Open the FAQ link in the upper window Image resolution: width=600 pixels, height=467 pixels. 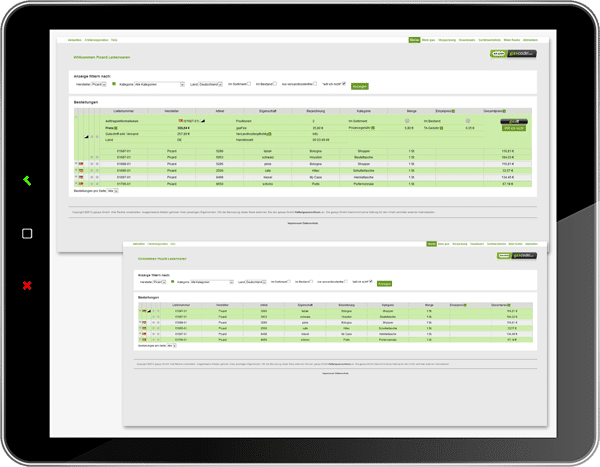(x=114, y=40)
